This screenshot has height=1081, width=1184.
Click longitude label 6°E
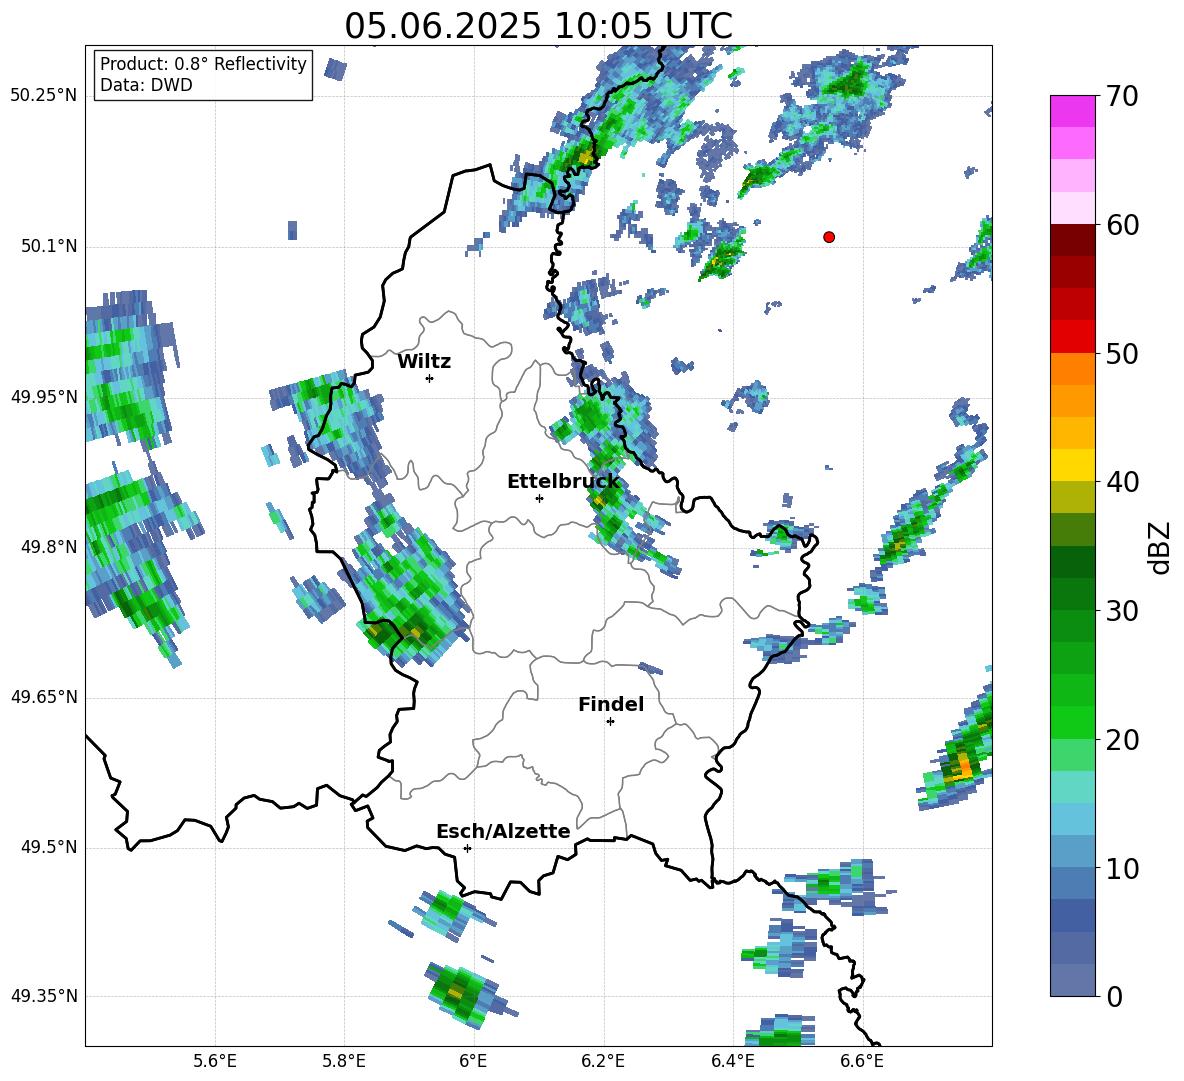click(x=473, y=1061)
